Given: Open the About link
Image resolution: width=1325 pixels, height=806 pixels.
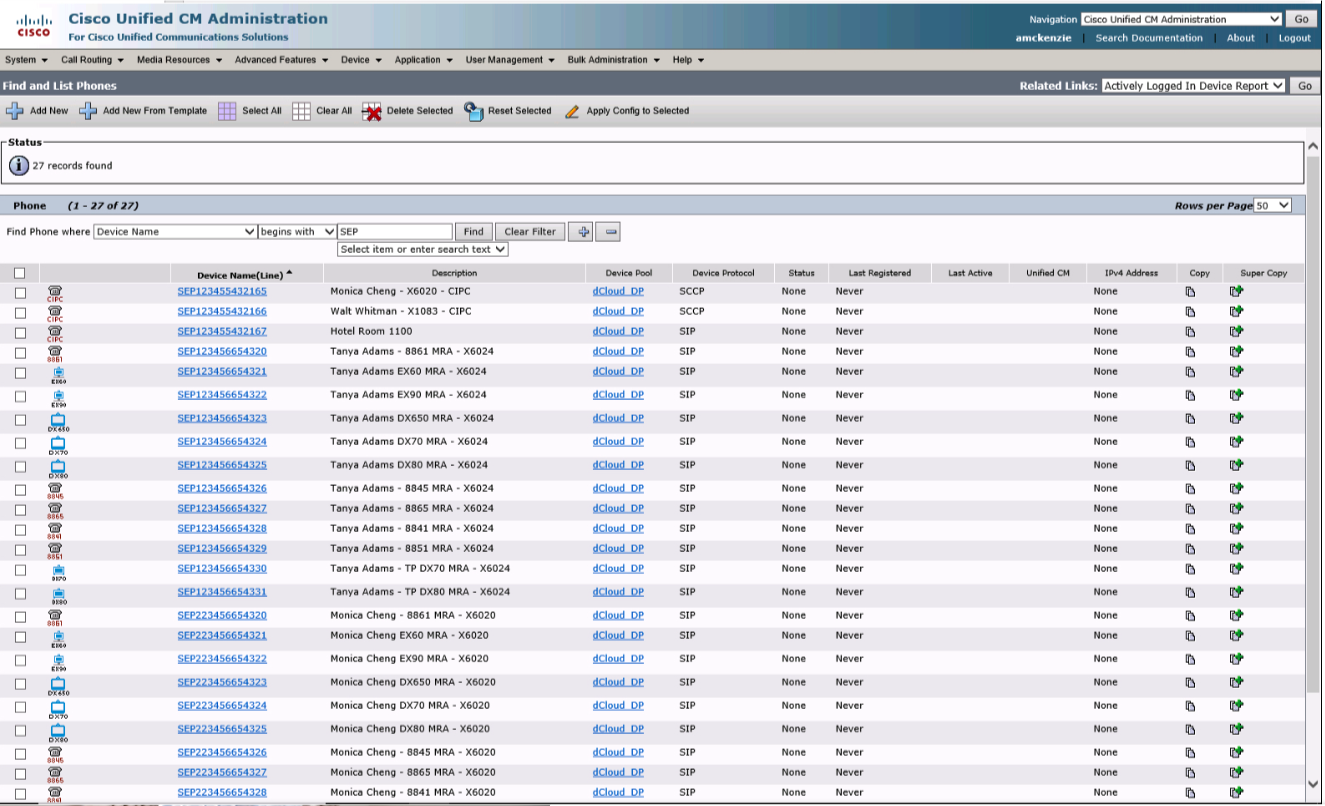Looking at the screenshot, I should tap(1240, 38).
